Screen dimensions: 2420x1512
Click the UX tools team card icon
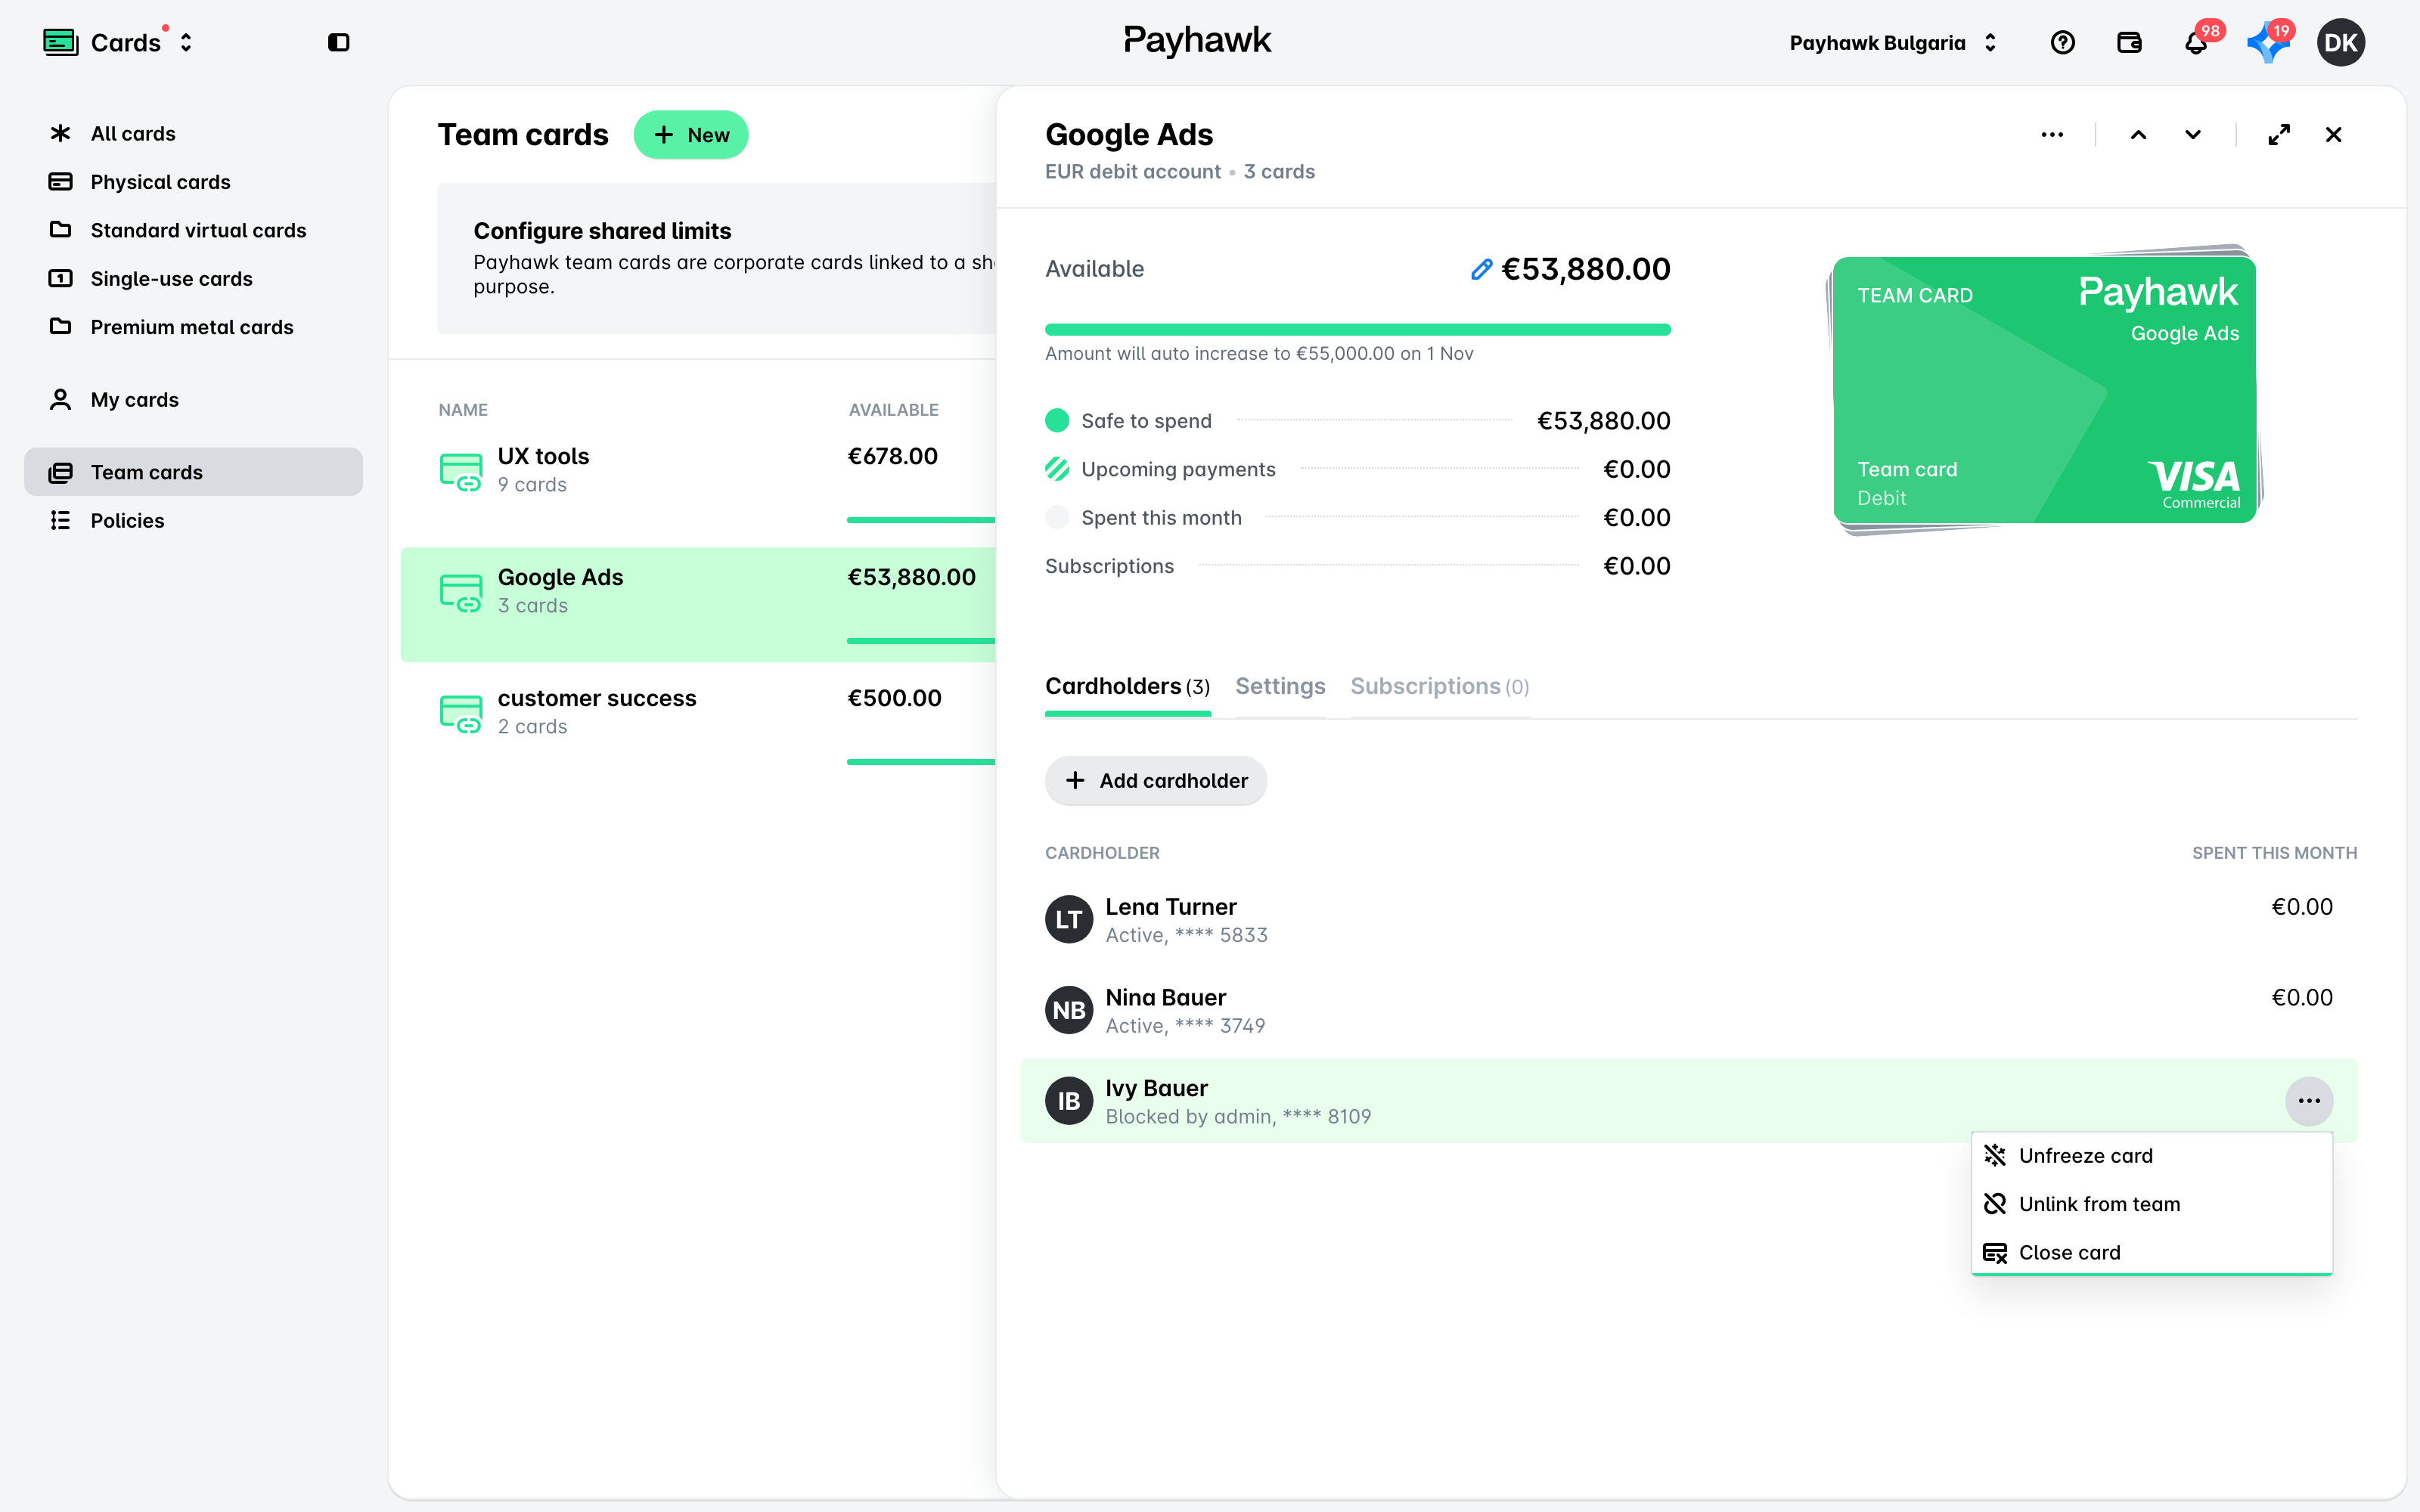coord(461,472)
